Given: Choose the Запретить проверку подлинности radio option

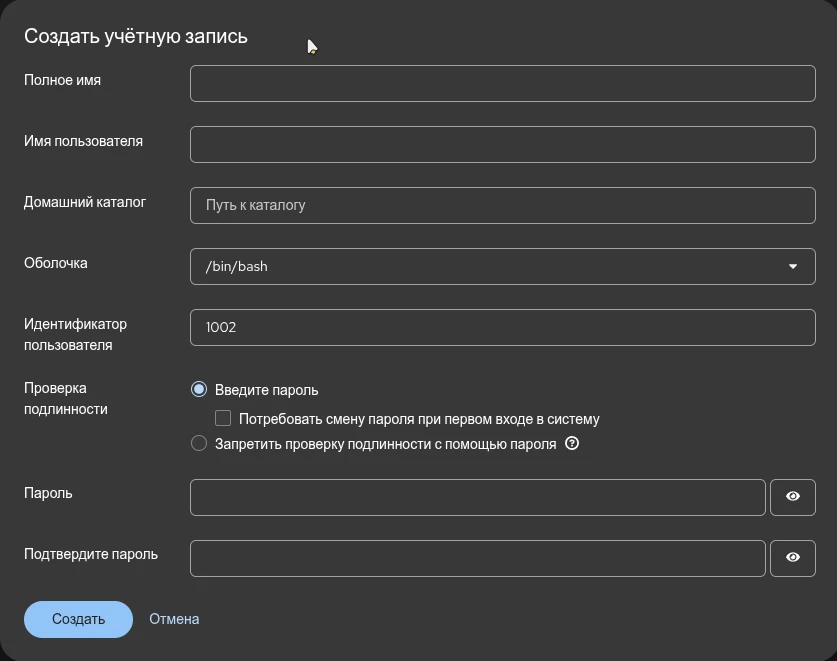Looking at the screenshot, I should [x=199, y=444].
